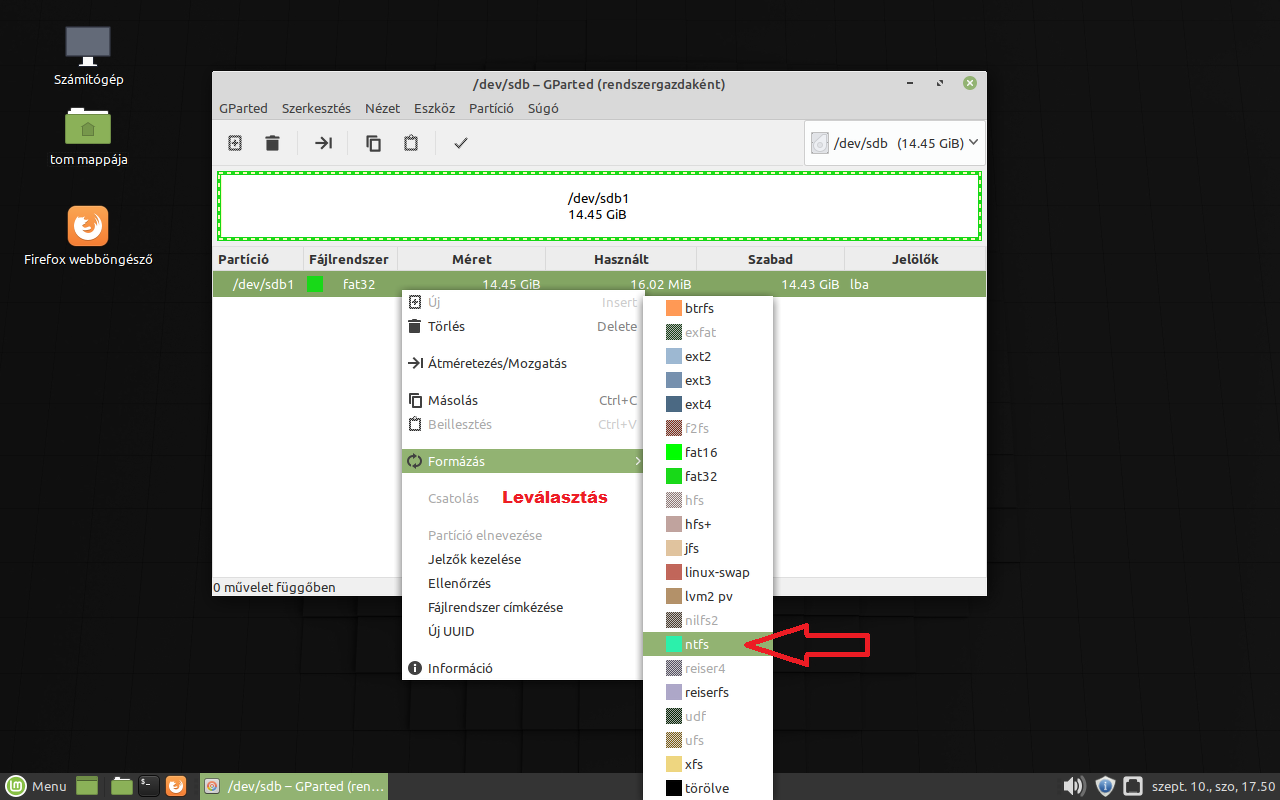The image size is (1280, 800).
Task: Expand the Formázás submenu entry
Action: [522, 461]
